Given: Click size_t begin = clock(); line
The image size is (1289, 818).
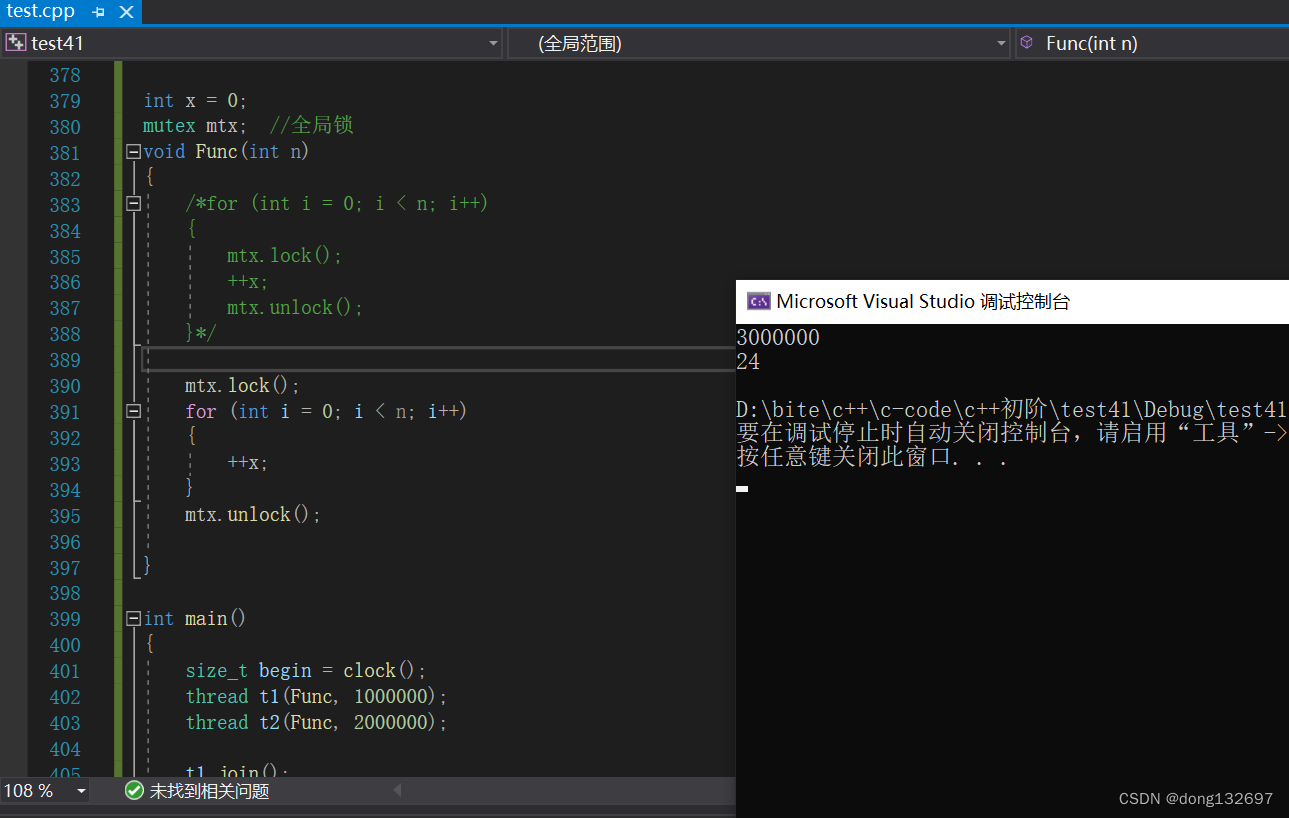Looking at the screenshot, I should (306, 671).
